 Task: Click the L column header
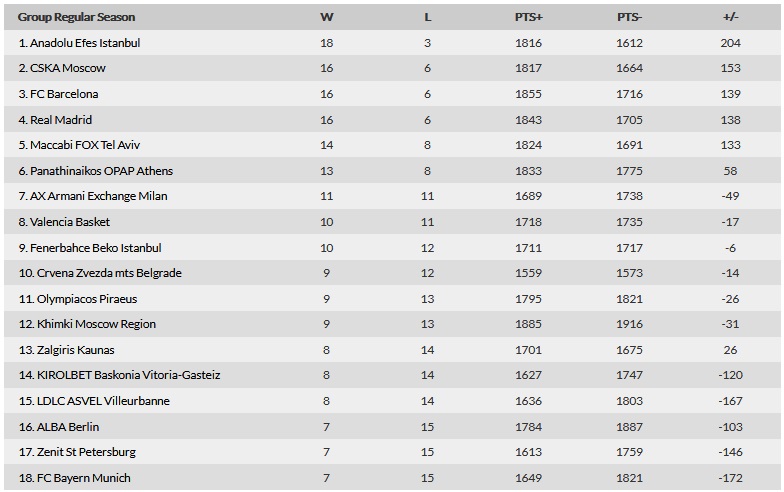pyautogui.click(x=428, y=17)
